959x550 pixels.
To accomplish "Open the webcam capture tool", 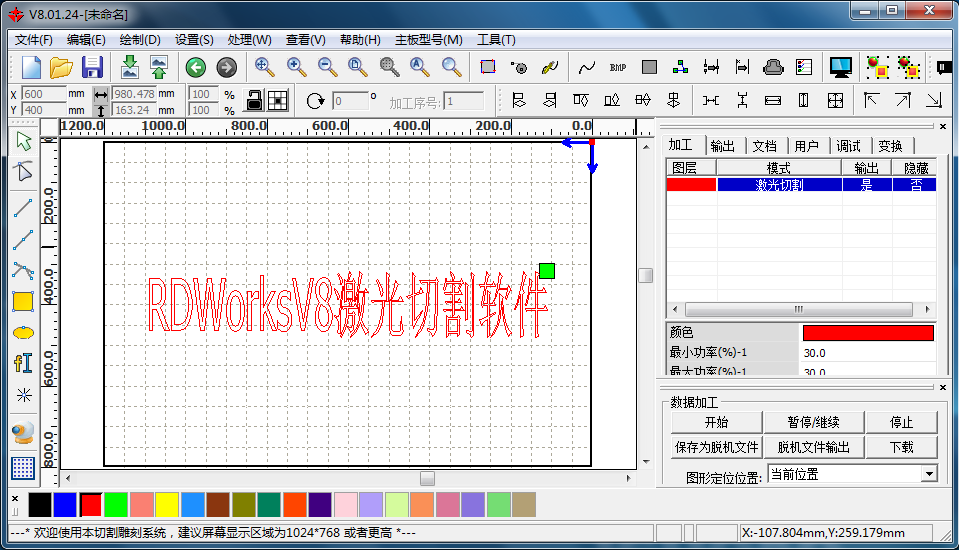I will click(x=23, y=433).
